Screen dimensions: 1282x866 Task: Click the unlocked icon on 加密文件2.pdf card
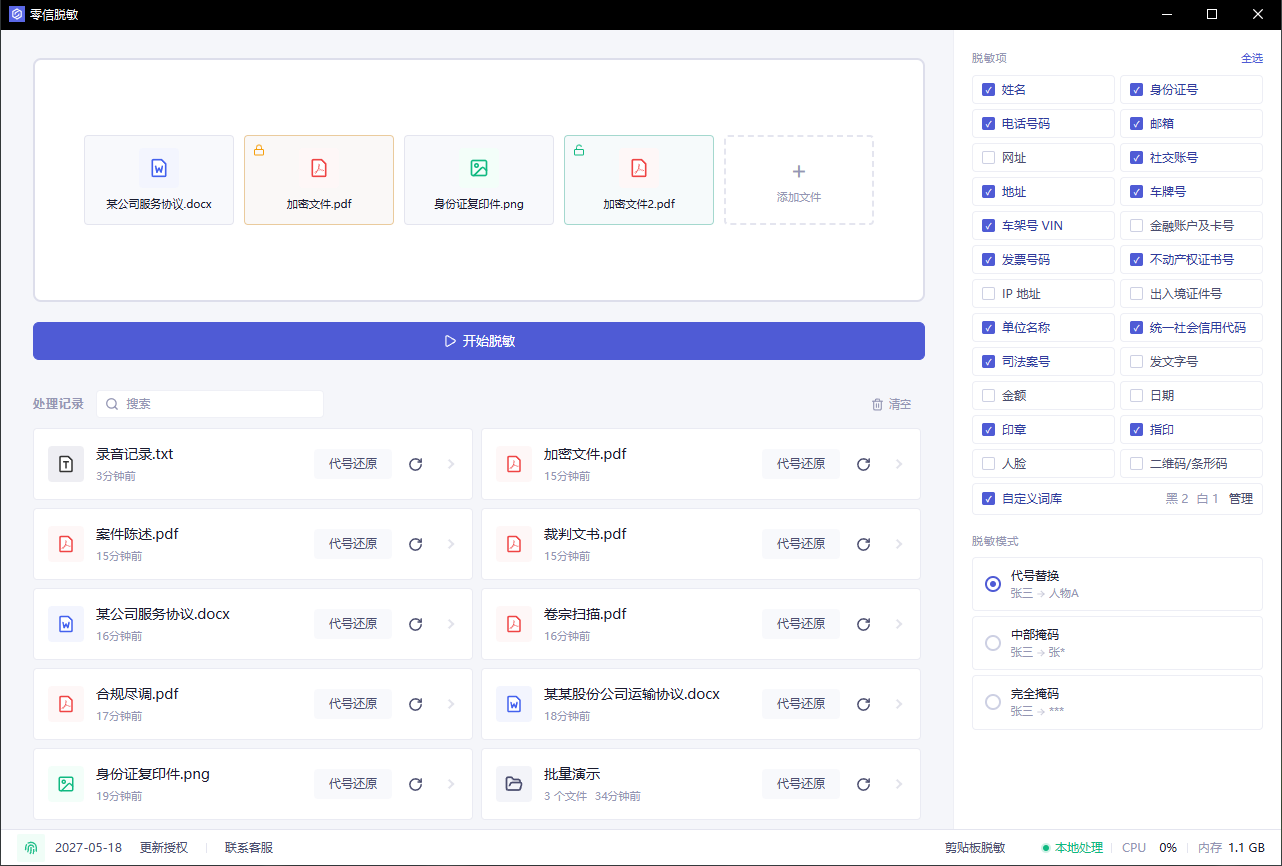(578, 150)
